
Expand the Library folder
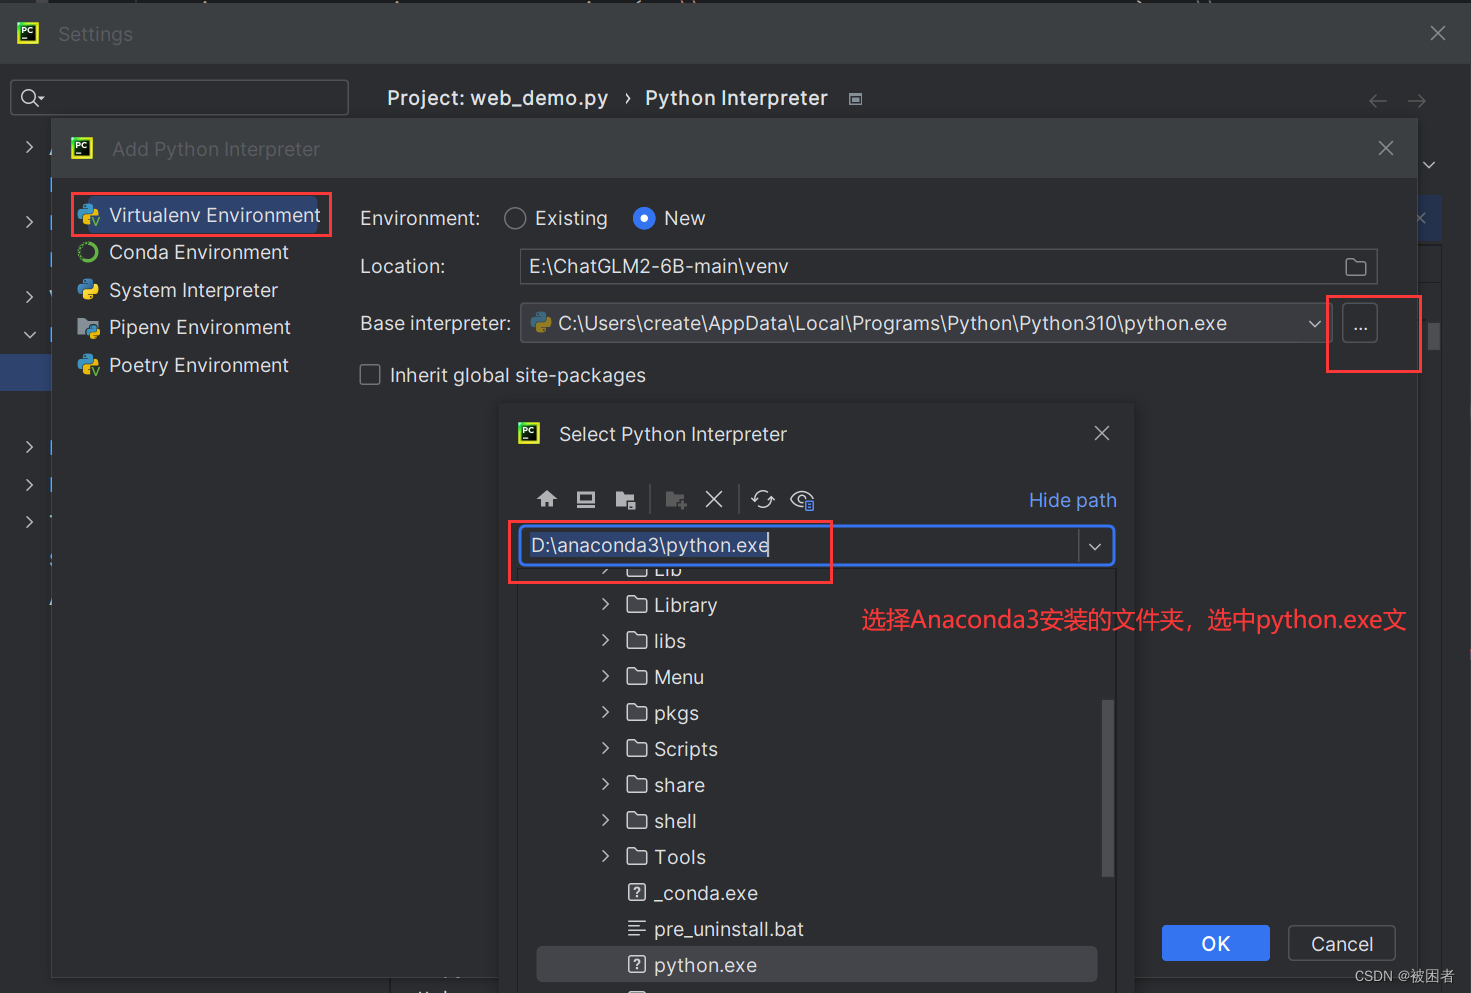pyautogui.click(x=605, y=604)
